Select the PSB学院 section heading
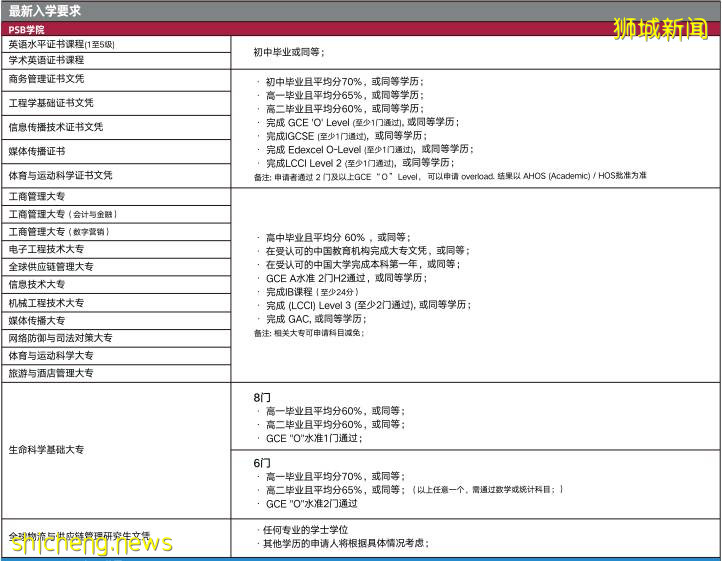 27,30
